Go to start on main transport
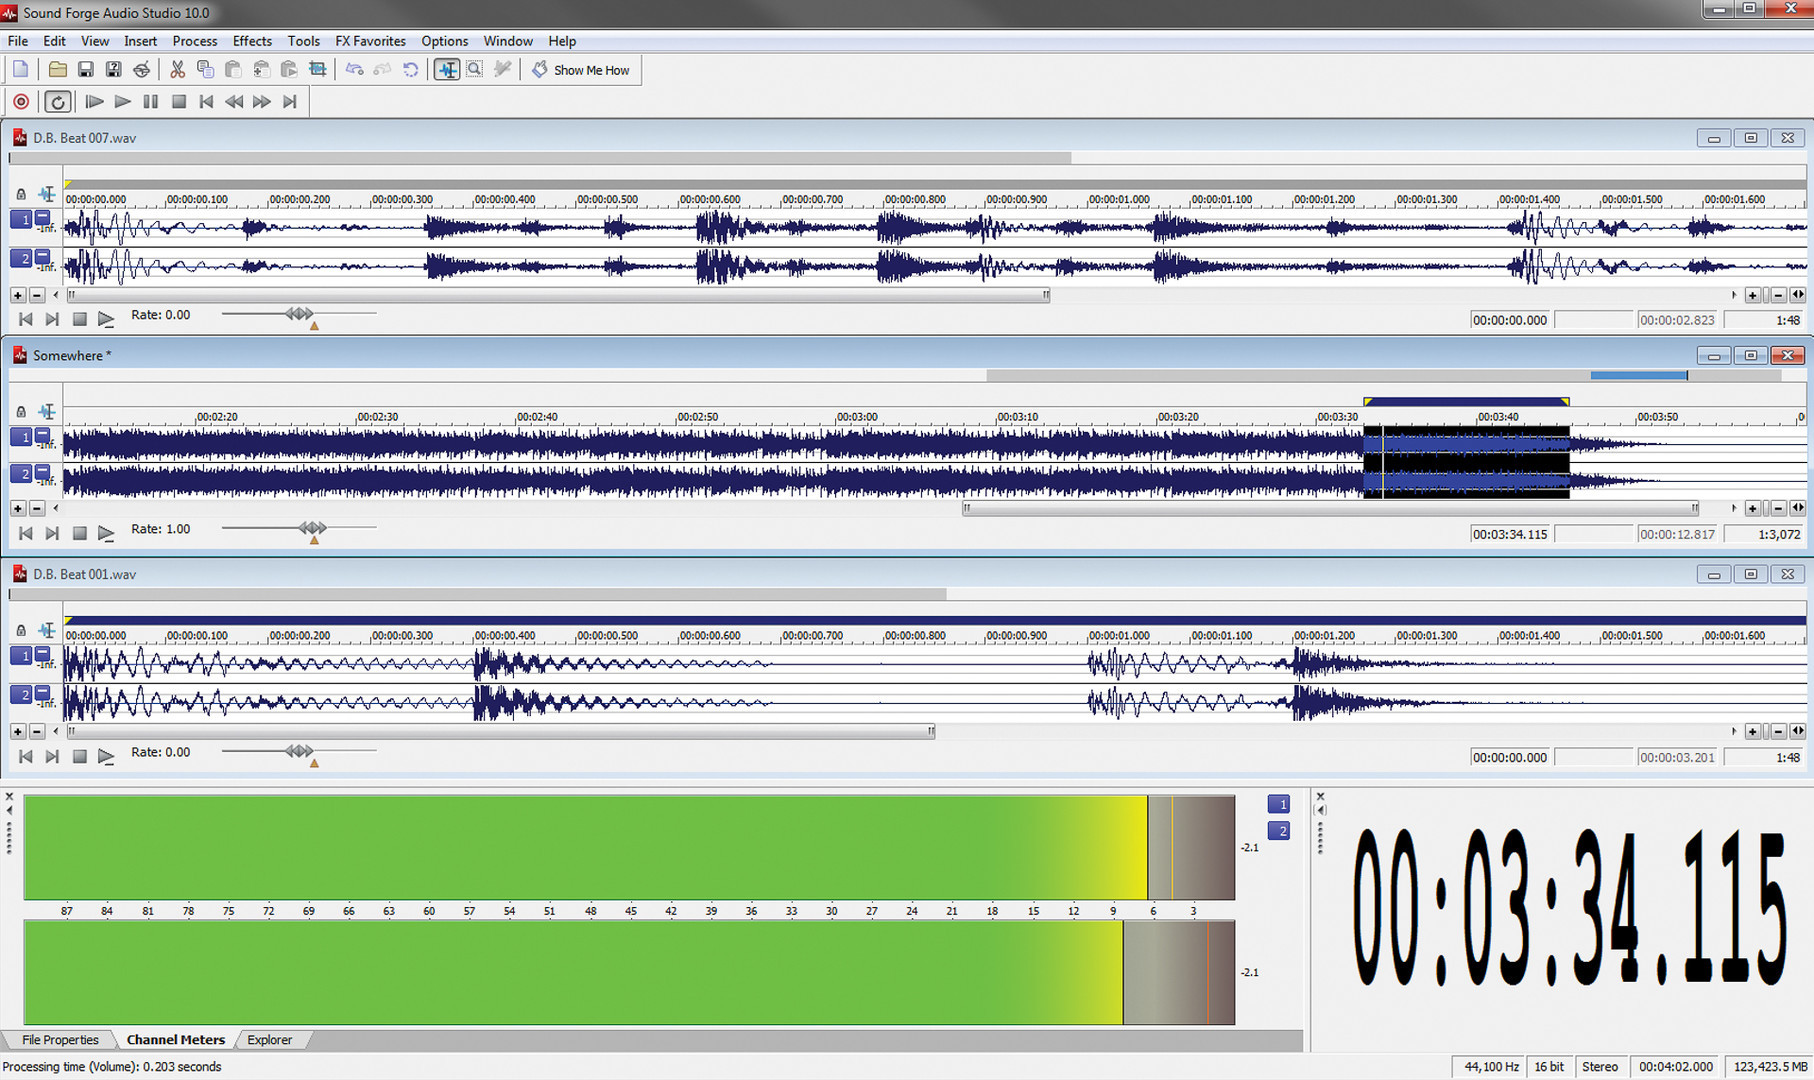 pyautogui.click(x=206, y=102)
